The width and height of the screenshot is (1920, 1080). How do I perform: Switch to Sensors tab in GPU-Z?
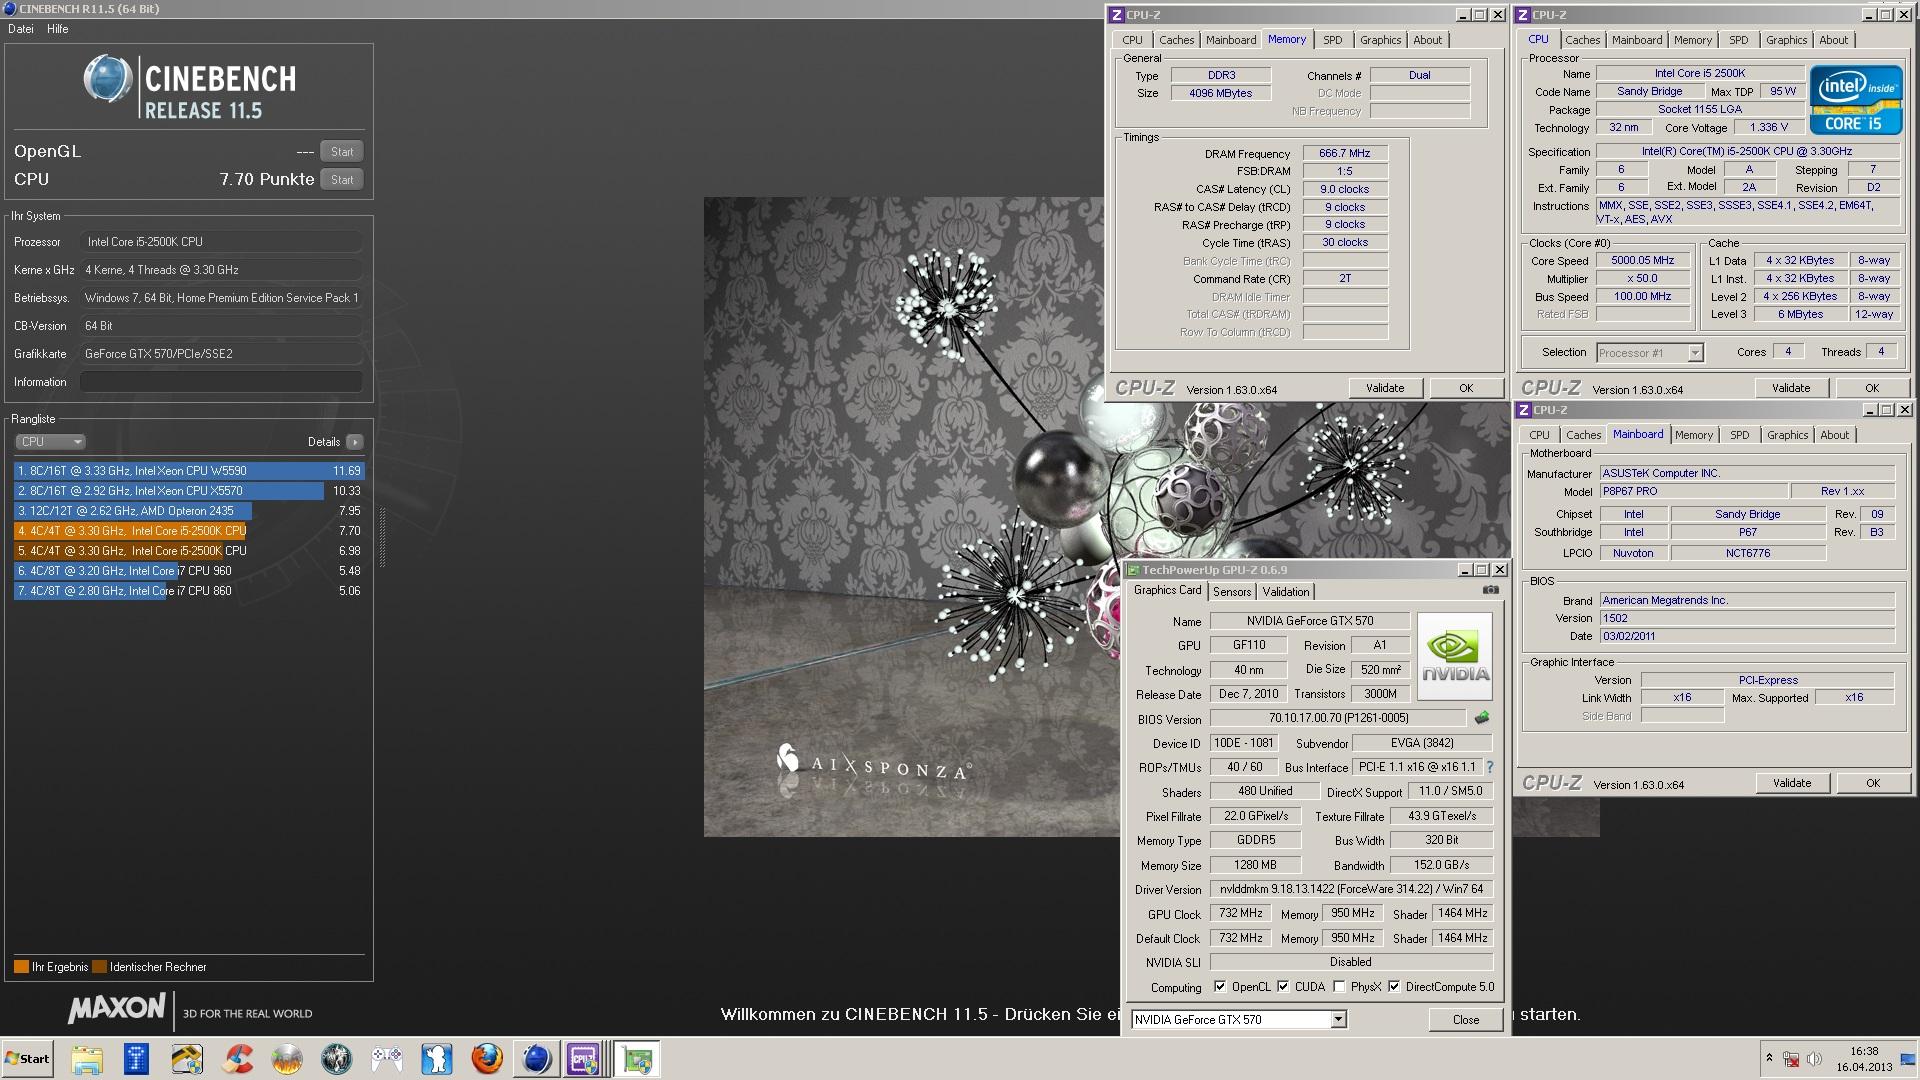(1232, 592)
